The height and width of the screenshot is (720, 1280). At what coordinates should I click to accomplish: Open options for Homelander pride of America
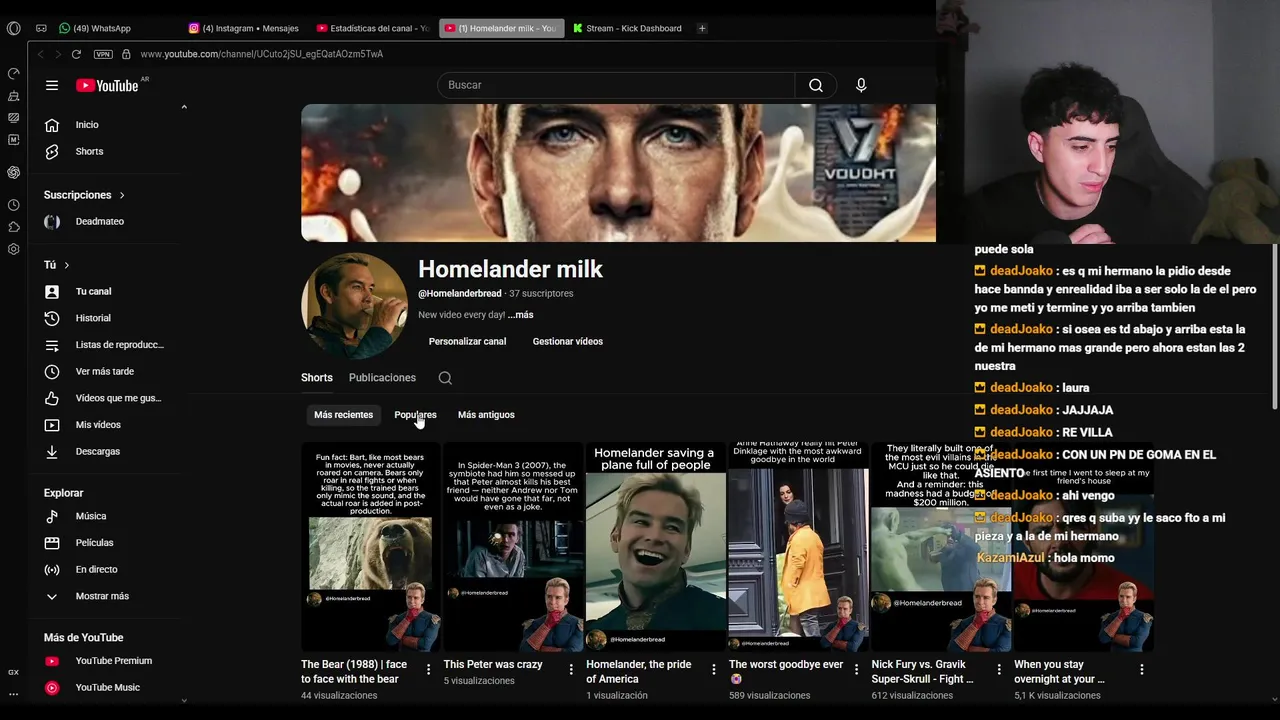[x=714, y=669]
